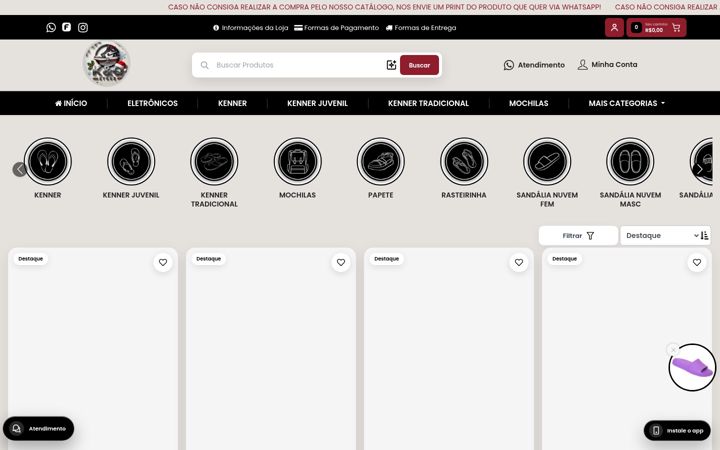Screen dimensions: 720x450
Task: Open Atendimento WhatsApp link in header
Action: [534, 65]
